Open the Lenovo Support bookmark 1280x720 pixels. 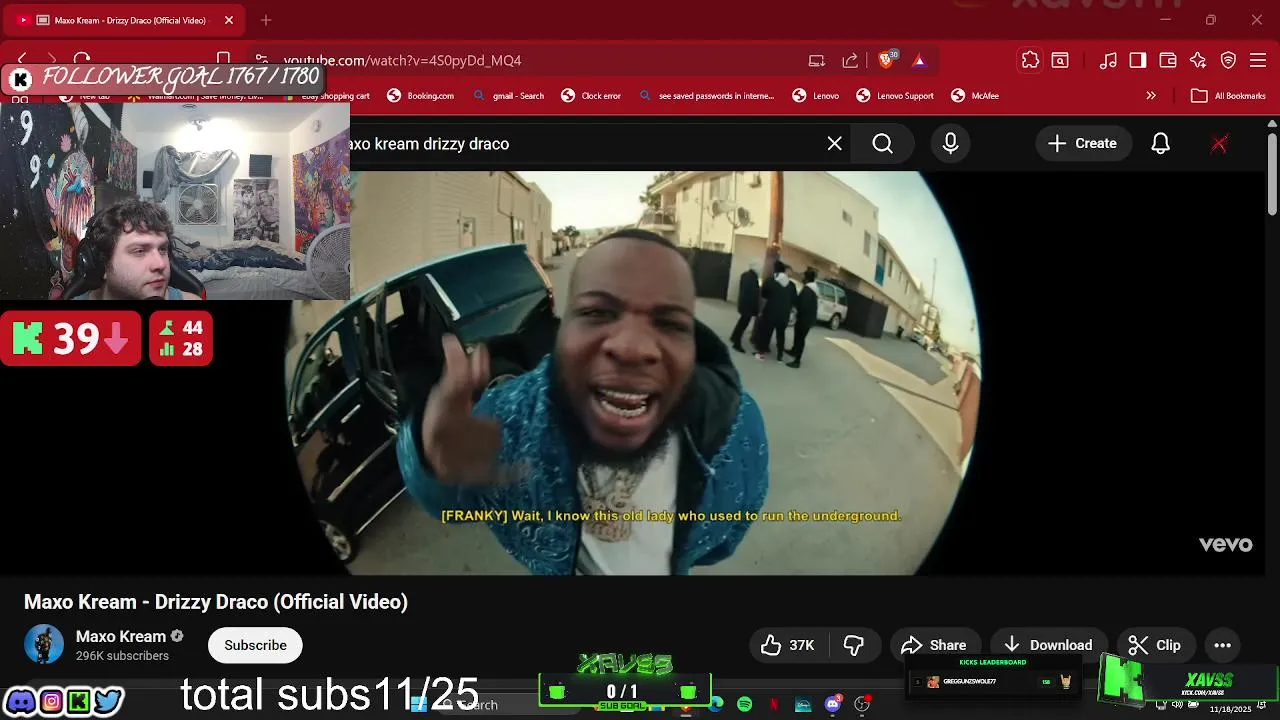[x=895, y=96]
